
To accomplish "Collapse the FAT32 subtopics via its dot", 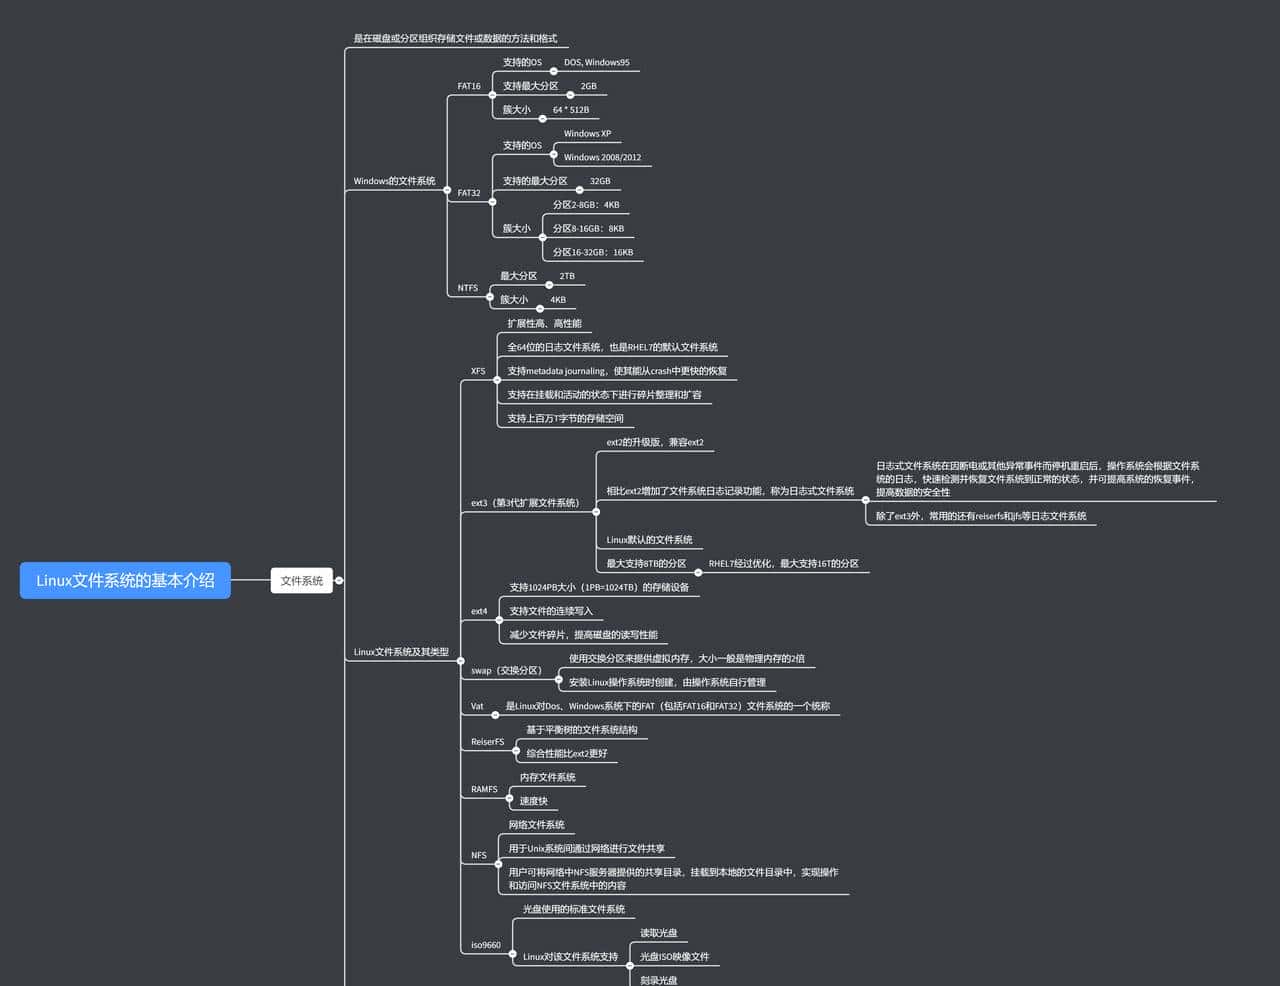I will pos(491,201).
